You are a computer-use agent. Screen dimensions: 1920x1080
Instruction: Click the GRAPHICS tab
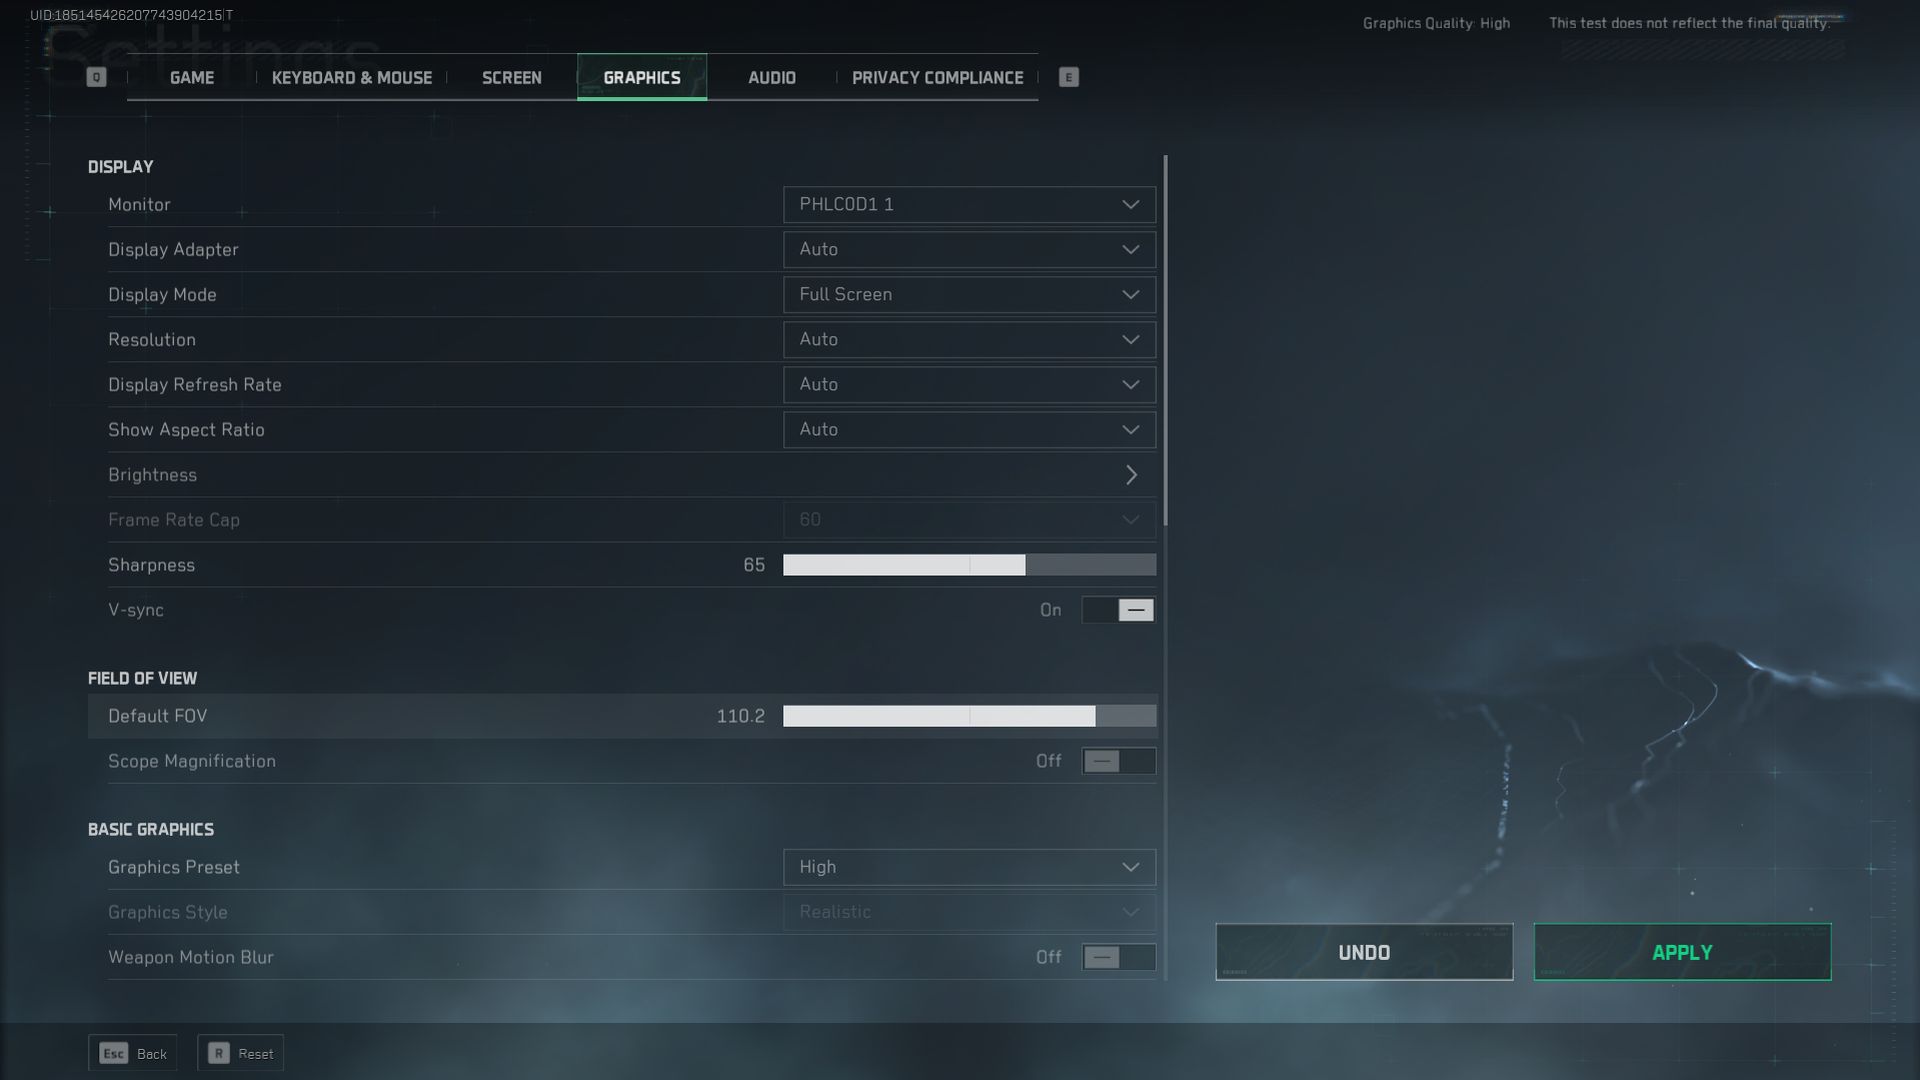click(641, 75)
